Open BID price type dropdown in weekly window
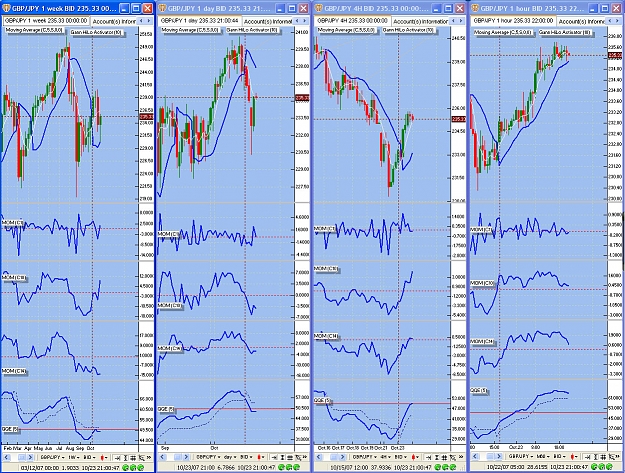 89,457
